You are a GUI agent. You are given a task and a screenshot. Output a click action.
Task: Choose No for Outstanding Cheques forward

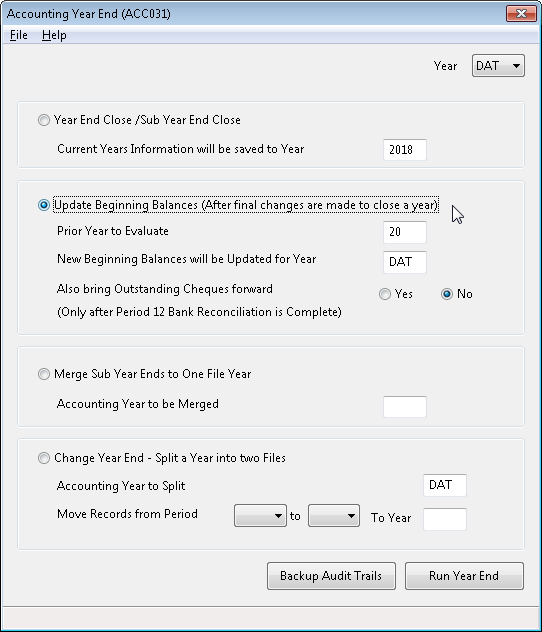tap(447, 294)
